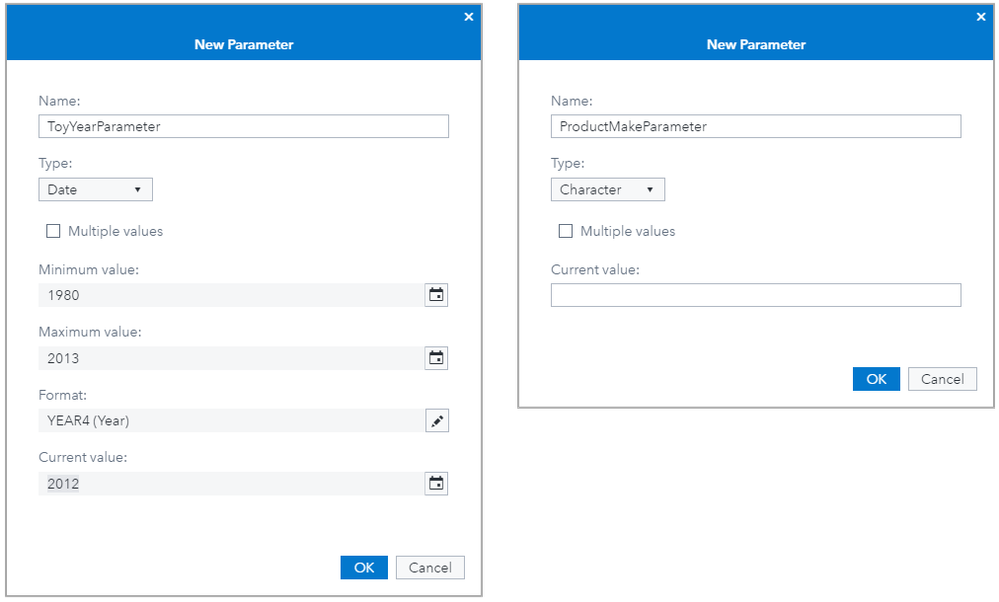
Task: Click the ProductMakeParameter name field
Action: pyautogui.click(x=755, y=126)
